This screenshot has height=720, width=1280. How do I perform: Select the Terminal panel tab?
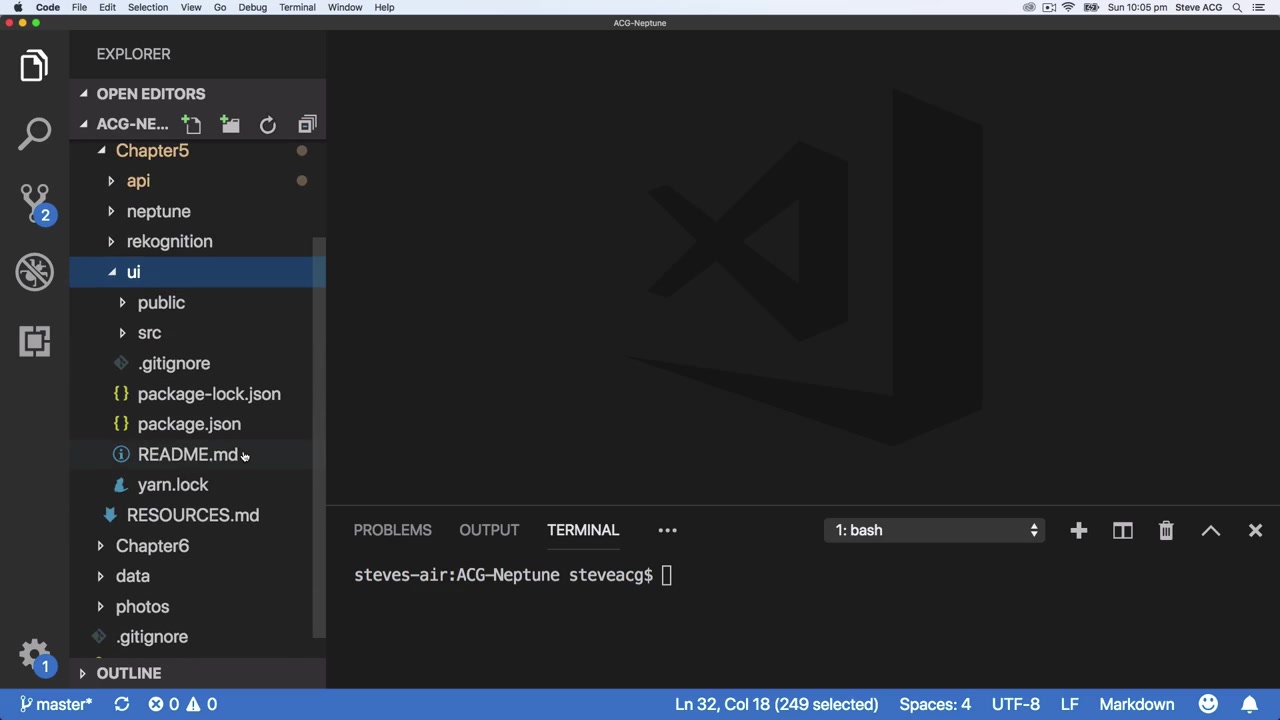coord(583,530)
